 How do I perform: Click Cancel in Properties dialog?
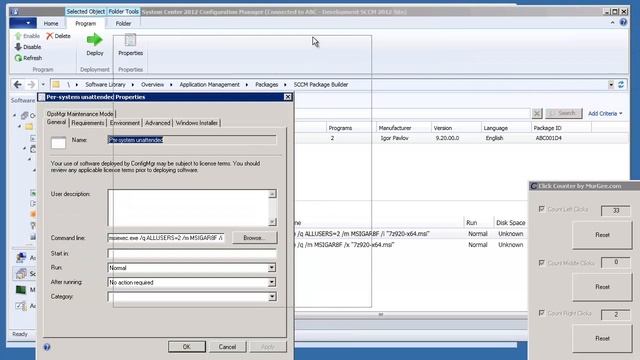pos(227,347)
